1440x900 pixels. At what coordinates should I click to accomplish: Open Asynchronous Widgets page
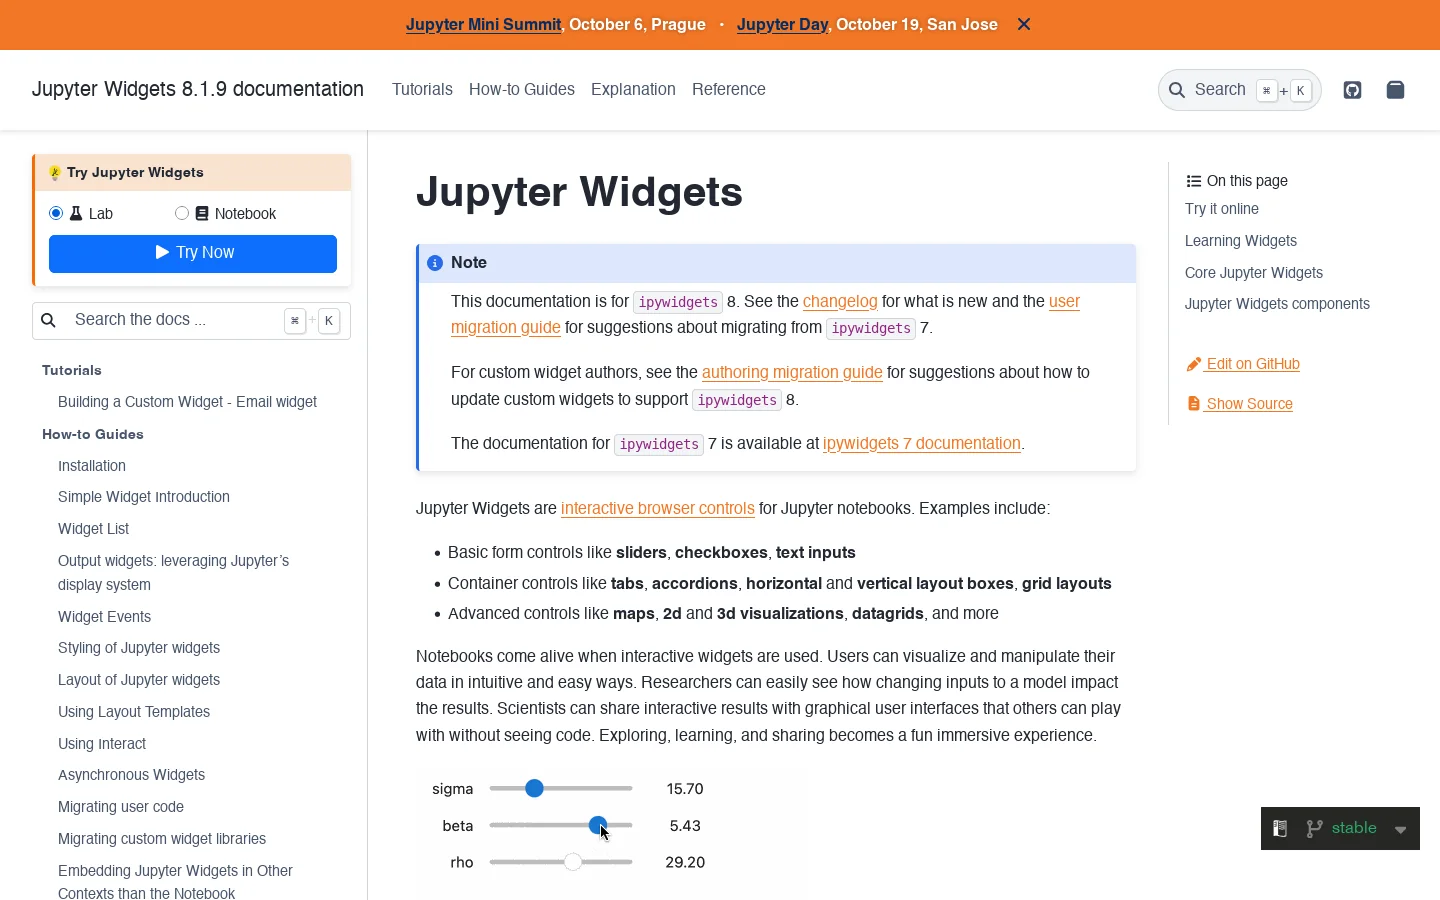click(131, 775)
